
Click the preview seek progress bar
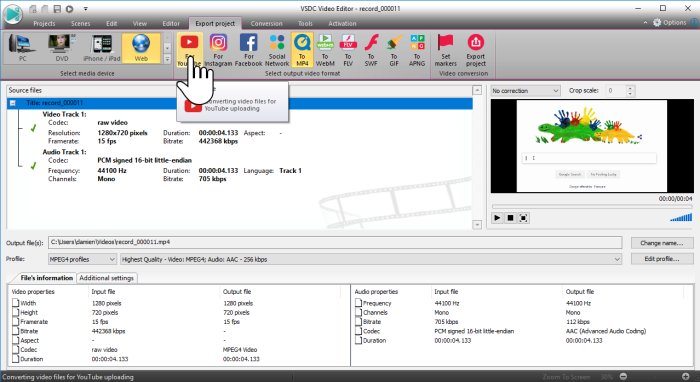click(592, 207)
